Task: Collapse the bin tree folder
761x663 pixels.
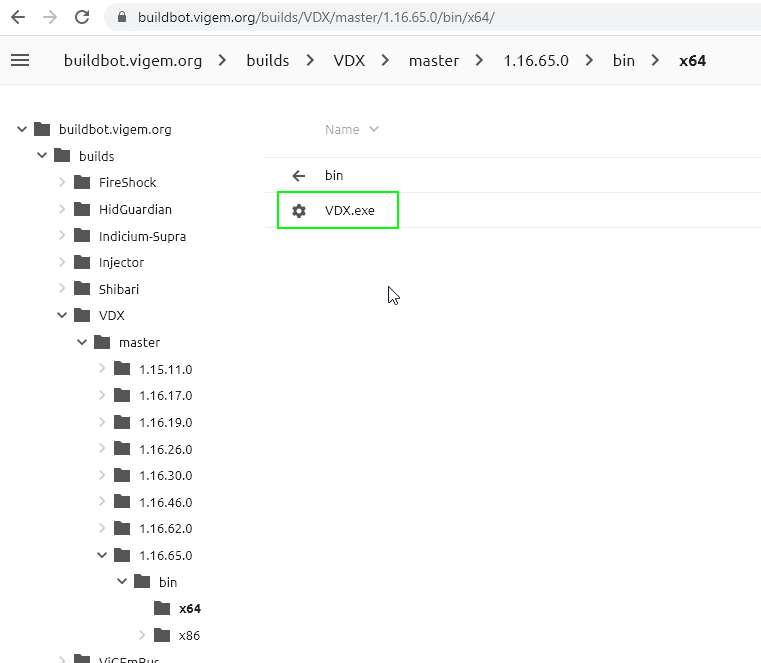Action: coord(122,581)
